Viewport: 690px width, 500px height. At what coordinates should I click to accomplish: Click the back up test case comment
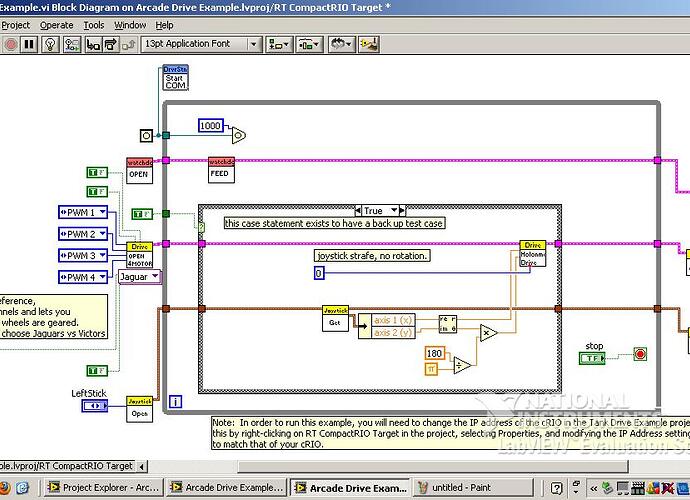[334, 223]
